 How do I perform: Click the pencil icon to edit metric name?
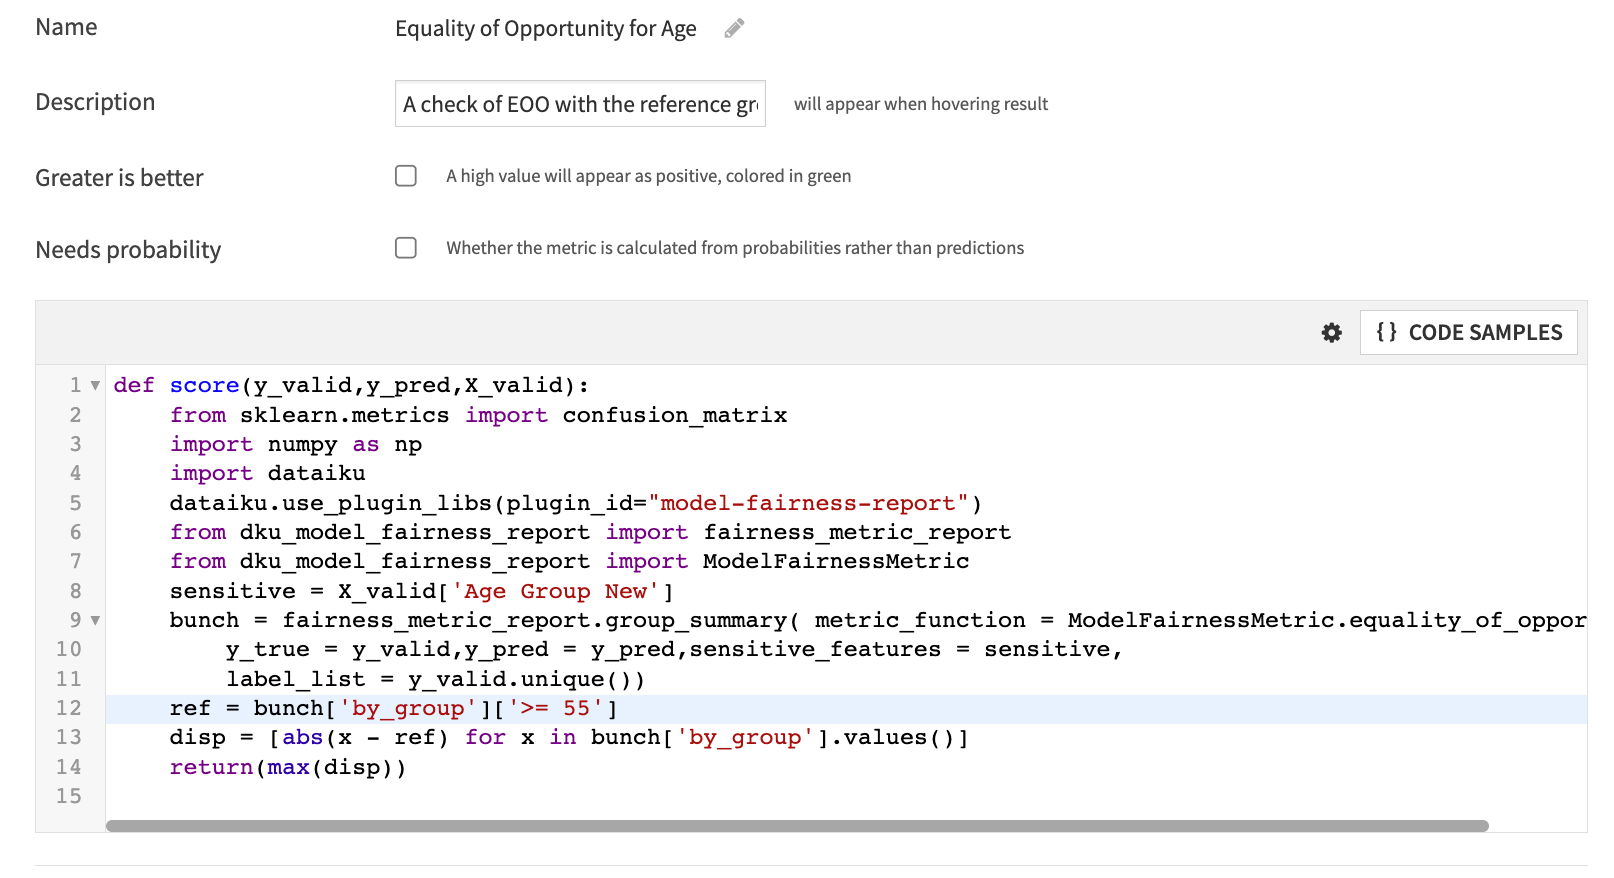coord(734,28)
